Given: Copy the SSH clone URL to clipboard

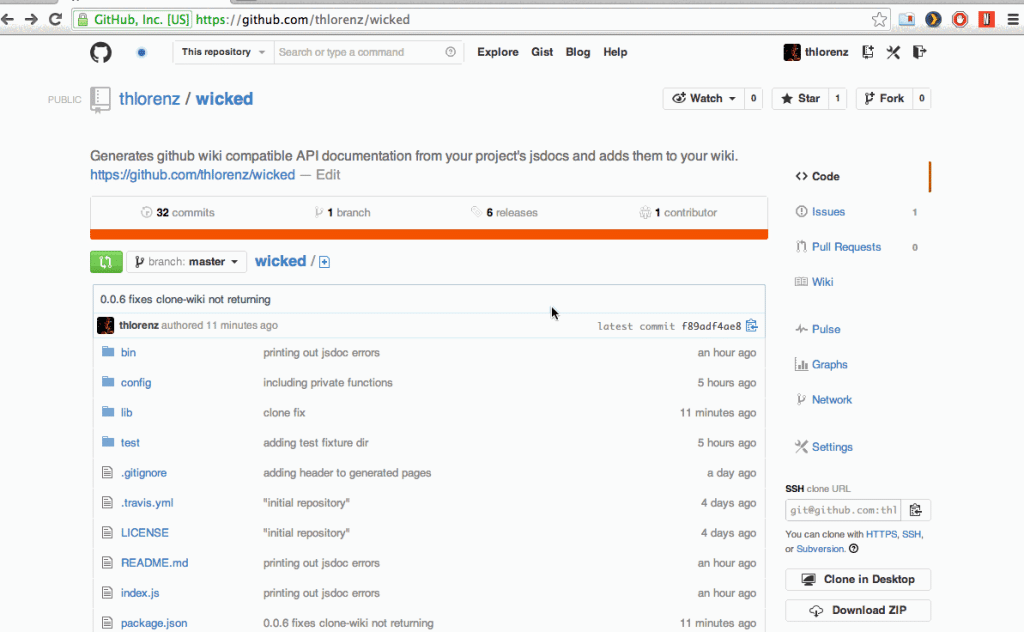Looking at the screenshot, I should point(916,510).
